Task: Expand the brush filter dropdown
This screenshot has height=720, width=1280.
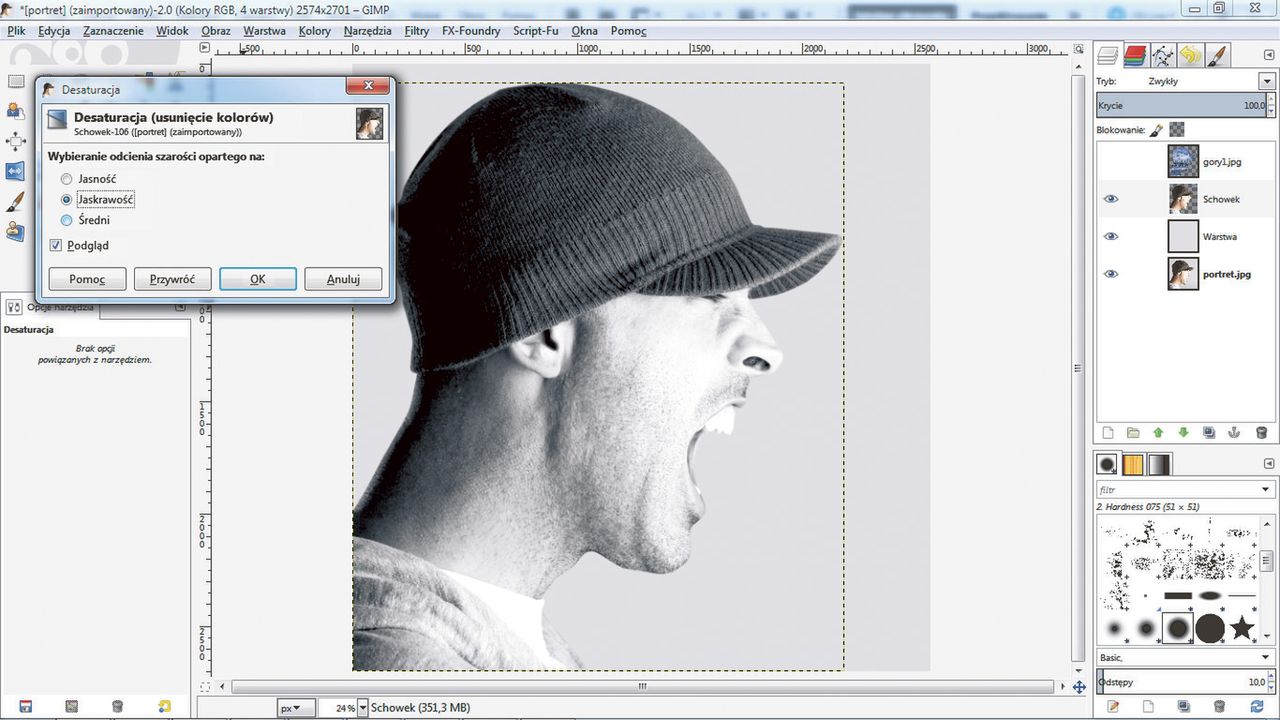Action: coord(1267,490)
